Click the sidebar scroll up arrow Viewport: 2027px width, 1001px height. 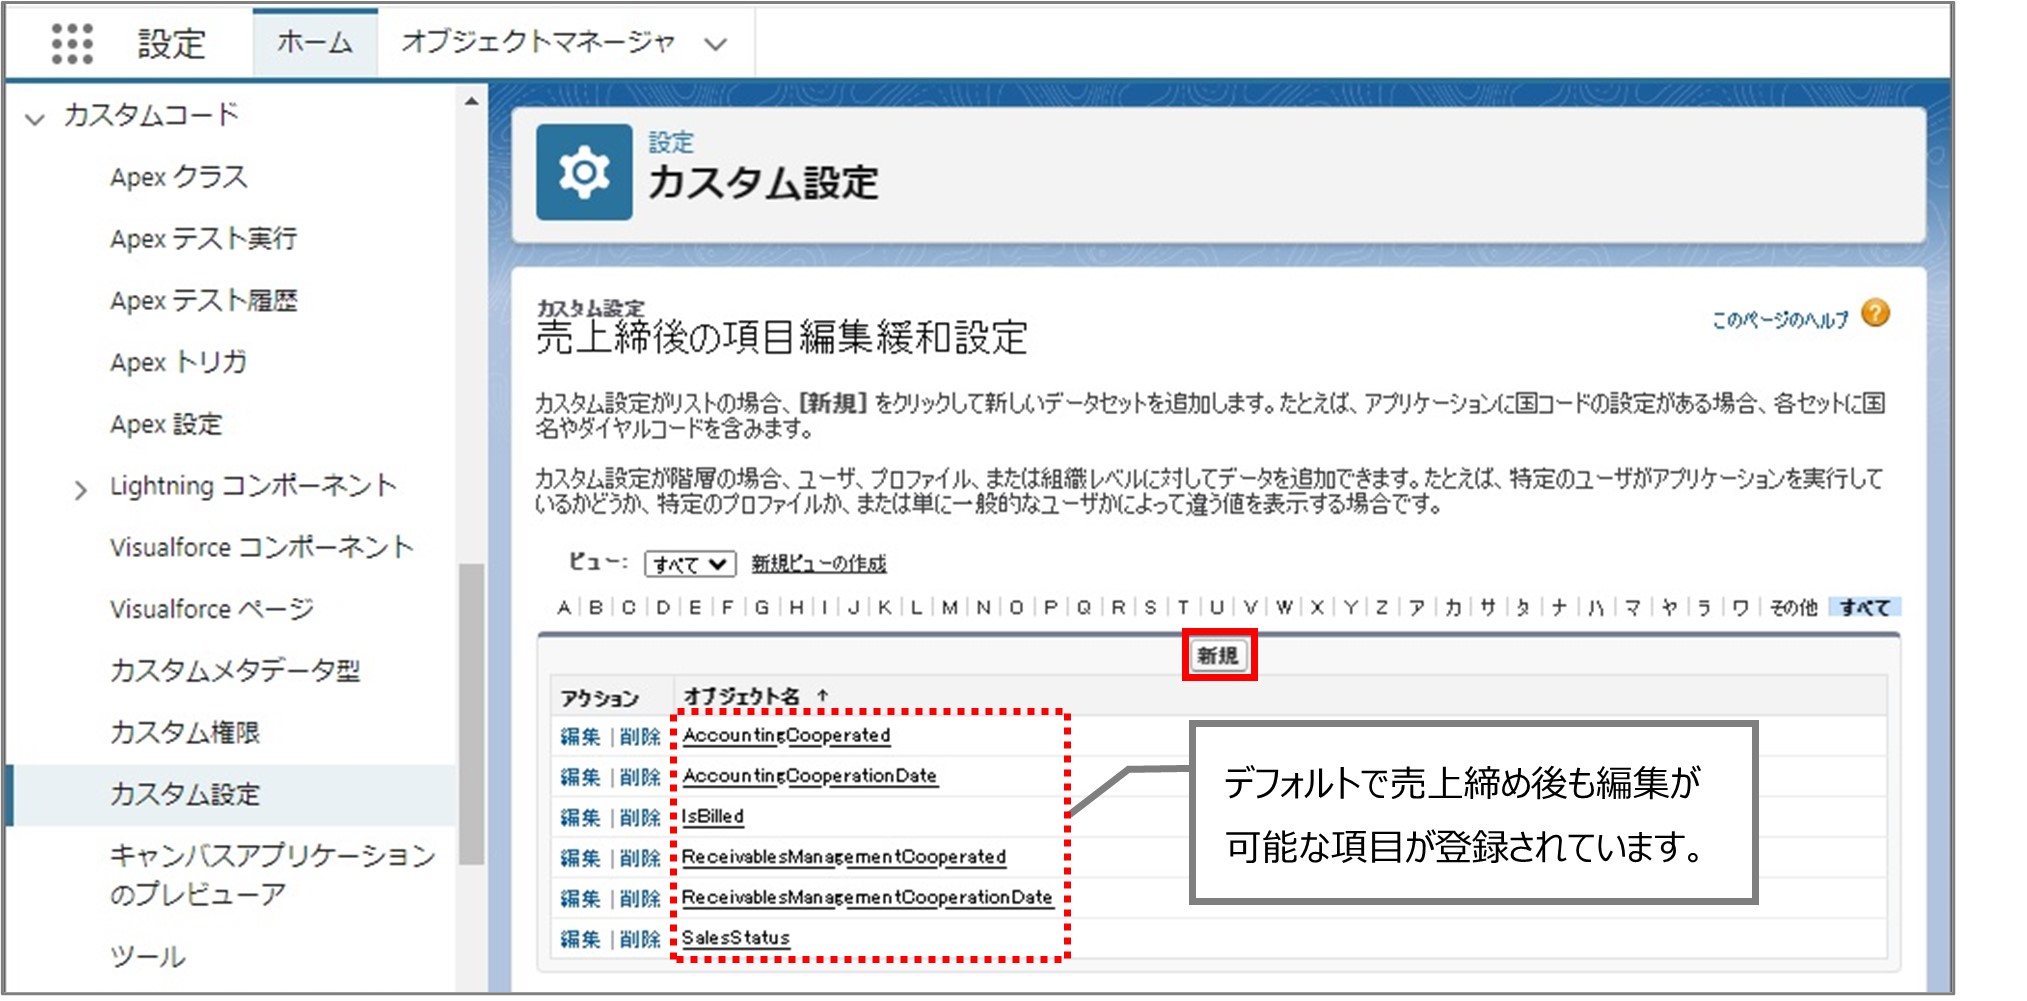click(x=471, y=102)
